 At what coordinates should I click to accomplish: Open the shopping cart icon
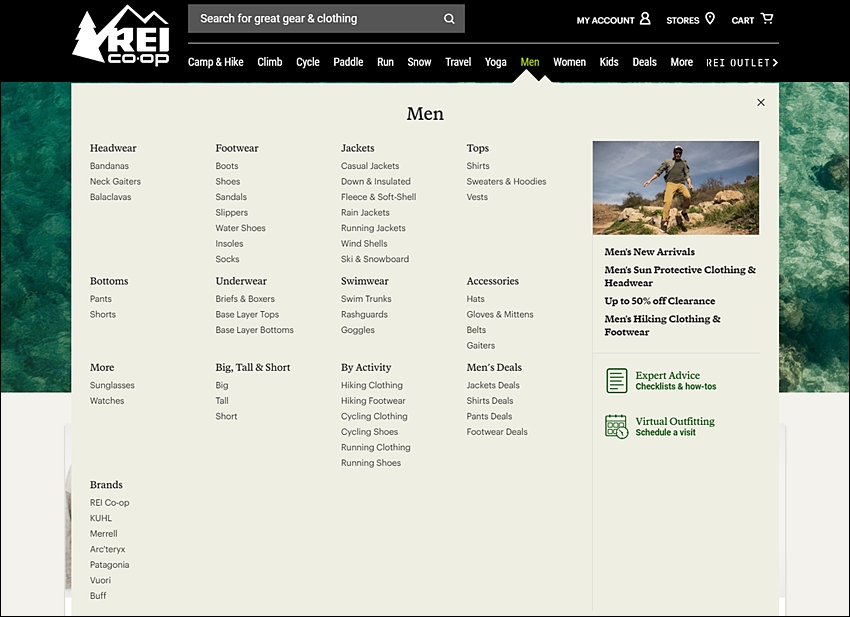(767, 18)
